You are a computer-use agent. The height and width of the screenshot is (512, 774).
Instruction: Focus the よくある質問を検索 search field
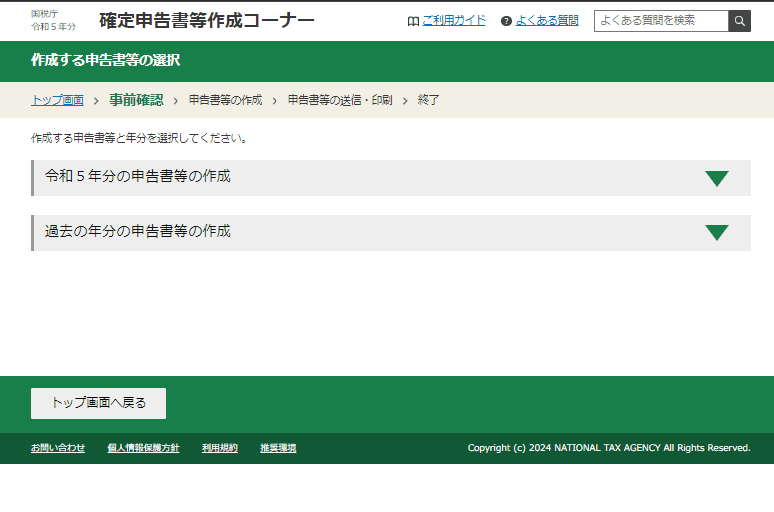pos(661,21)
